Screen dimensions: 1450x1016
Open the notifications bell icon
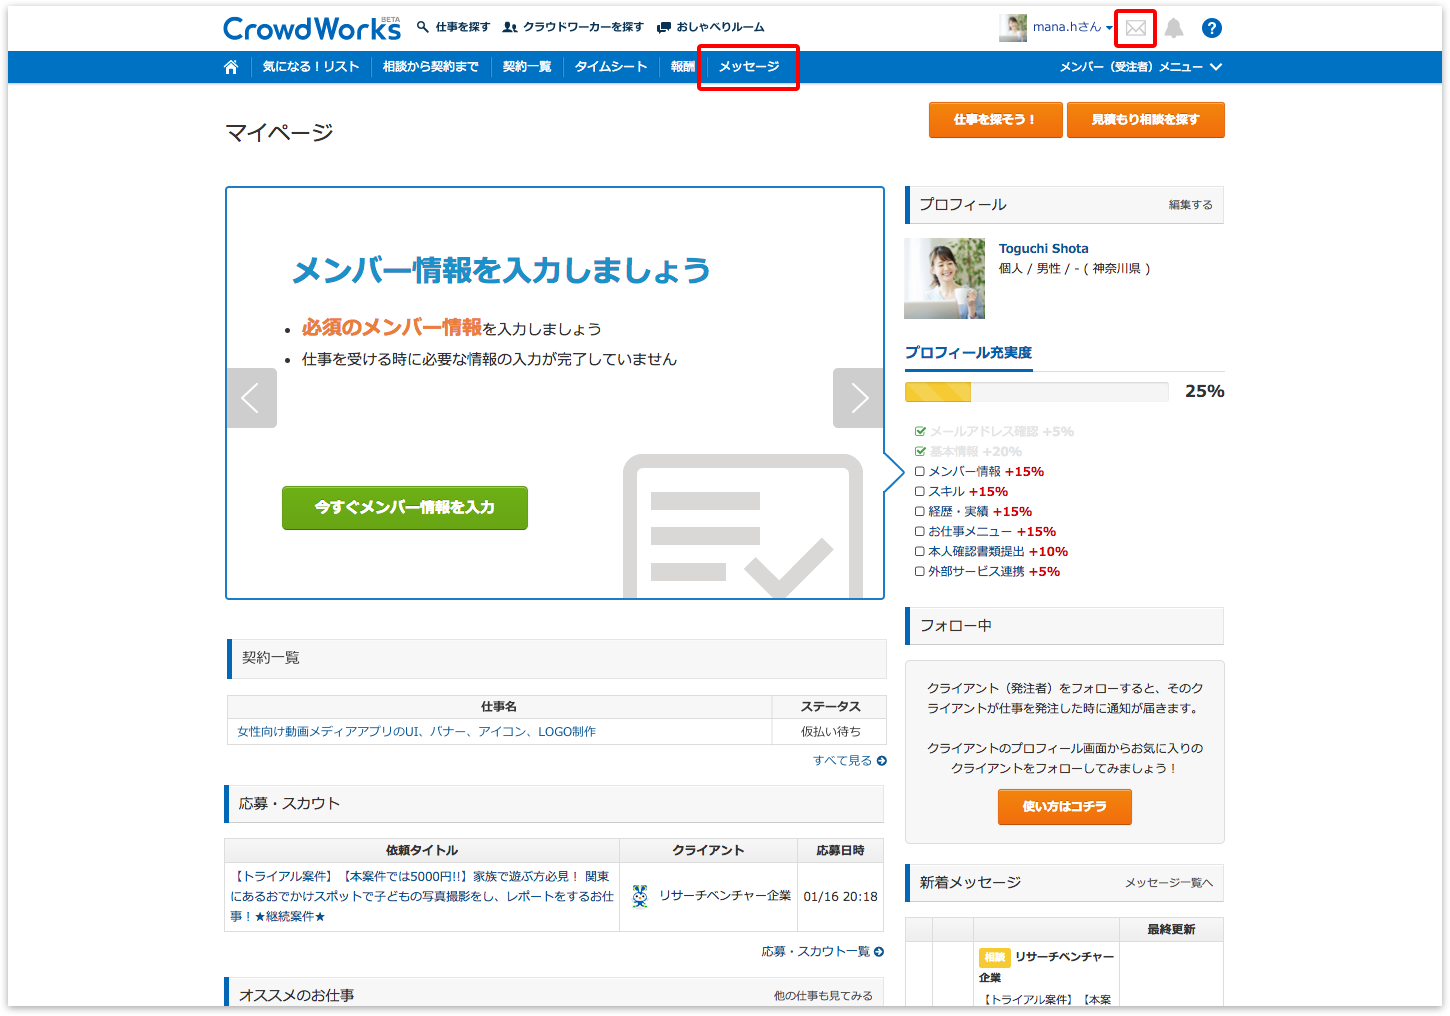1174,28
